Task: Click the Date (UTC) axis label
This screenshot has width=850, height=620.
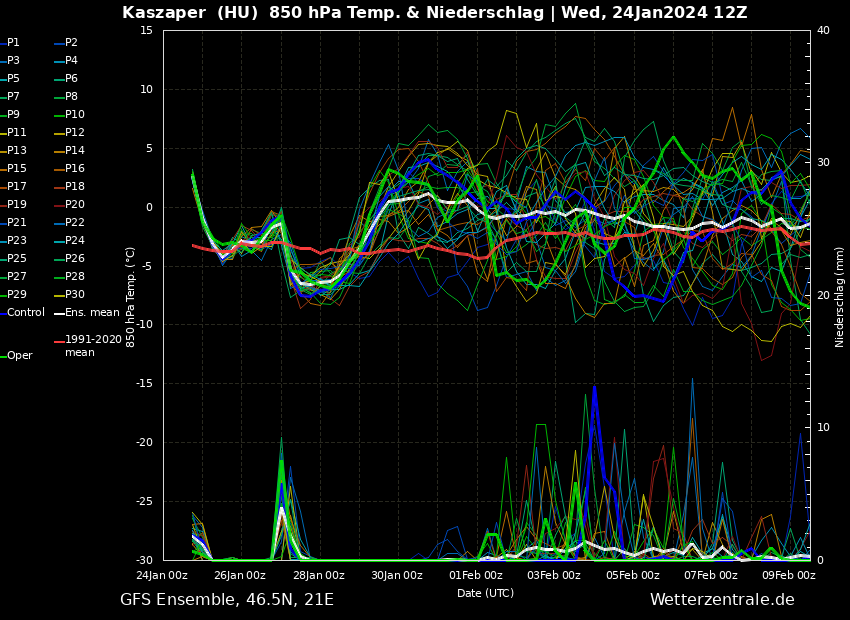Action: coord(485,593)
